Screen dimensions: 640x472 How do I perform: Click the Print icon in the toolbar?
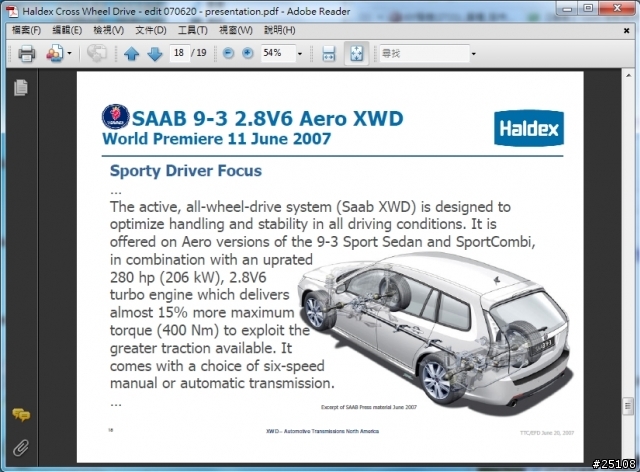point(27,53)
